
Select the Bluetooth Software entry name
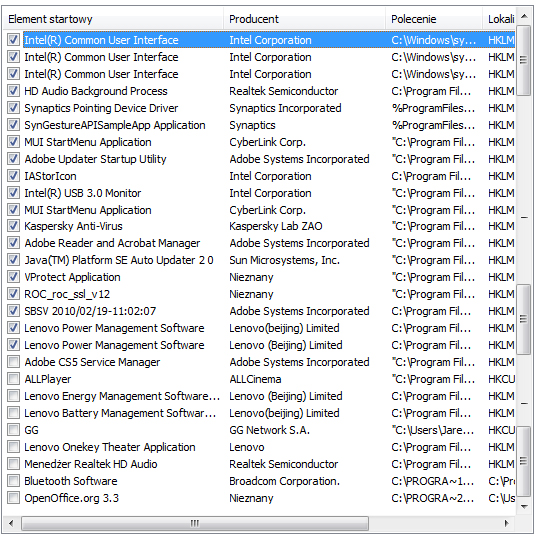click(x=71, y=481)
